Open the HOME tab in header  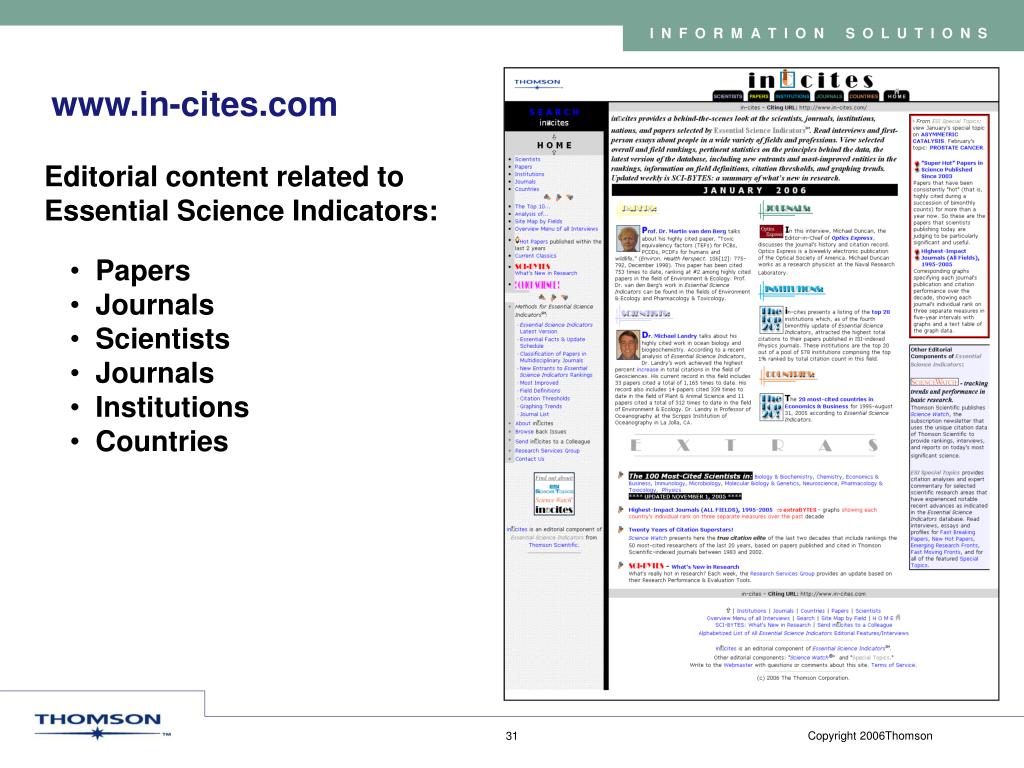[x=897, y=95]
